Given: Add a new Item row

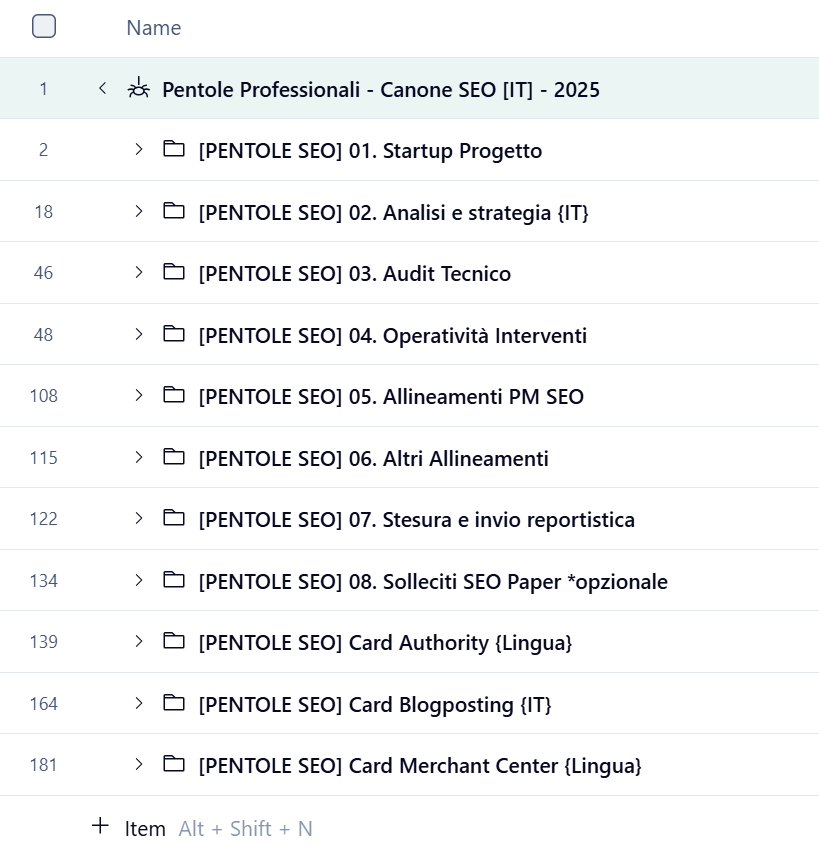Looking at the screenshot, I should click(145, 828).
